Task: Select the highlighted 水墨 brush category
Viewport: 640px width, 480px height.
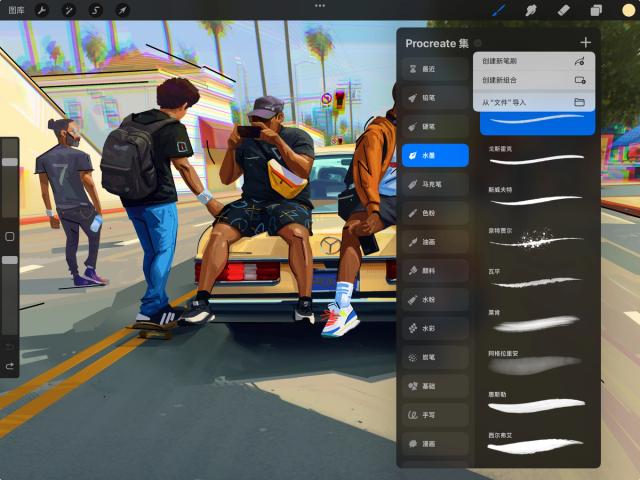Action: pos(435,156)
